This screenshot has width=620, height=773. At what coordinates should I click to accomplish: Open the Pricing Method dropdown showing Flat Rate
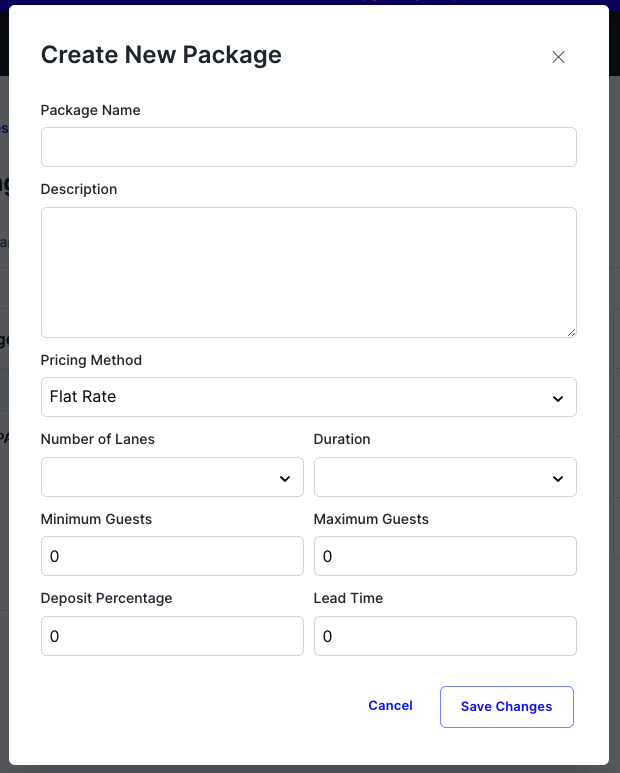pos(308,397)
